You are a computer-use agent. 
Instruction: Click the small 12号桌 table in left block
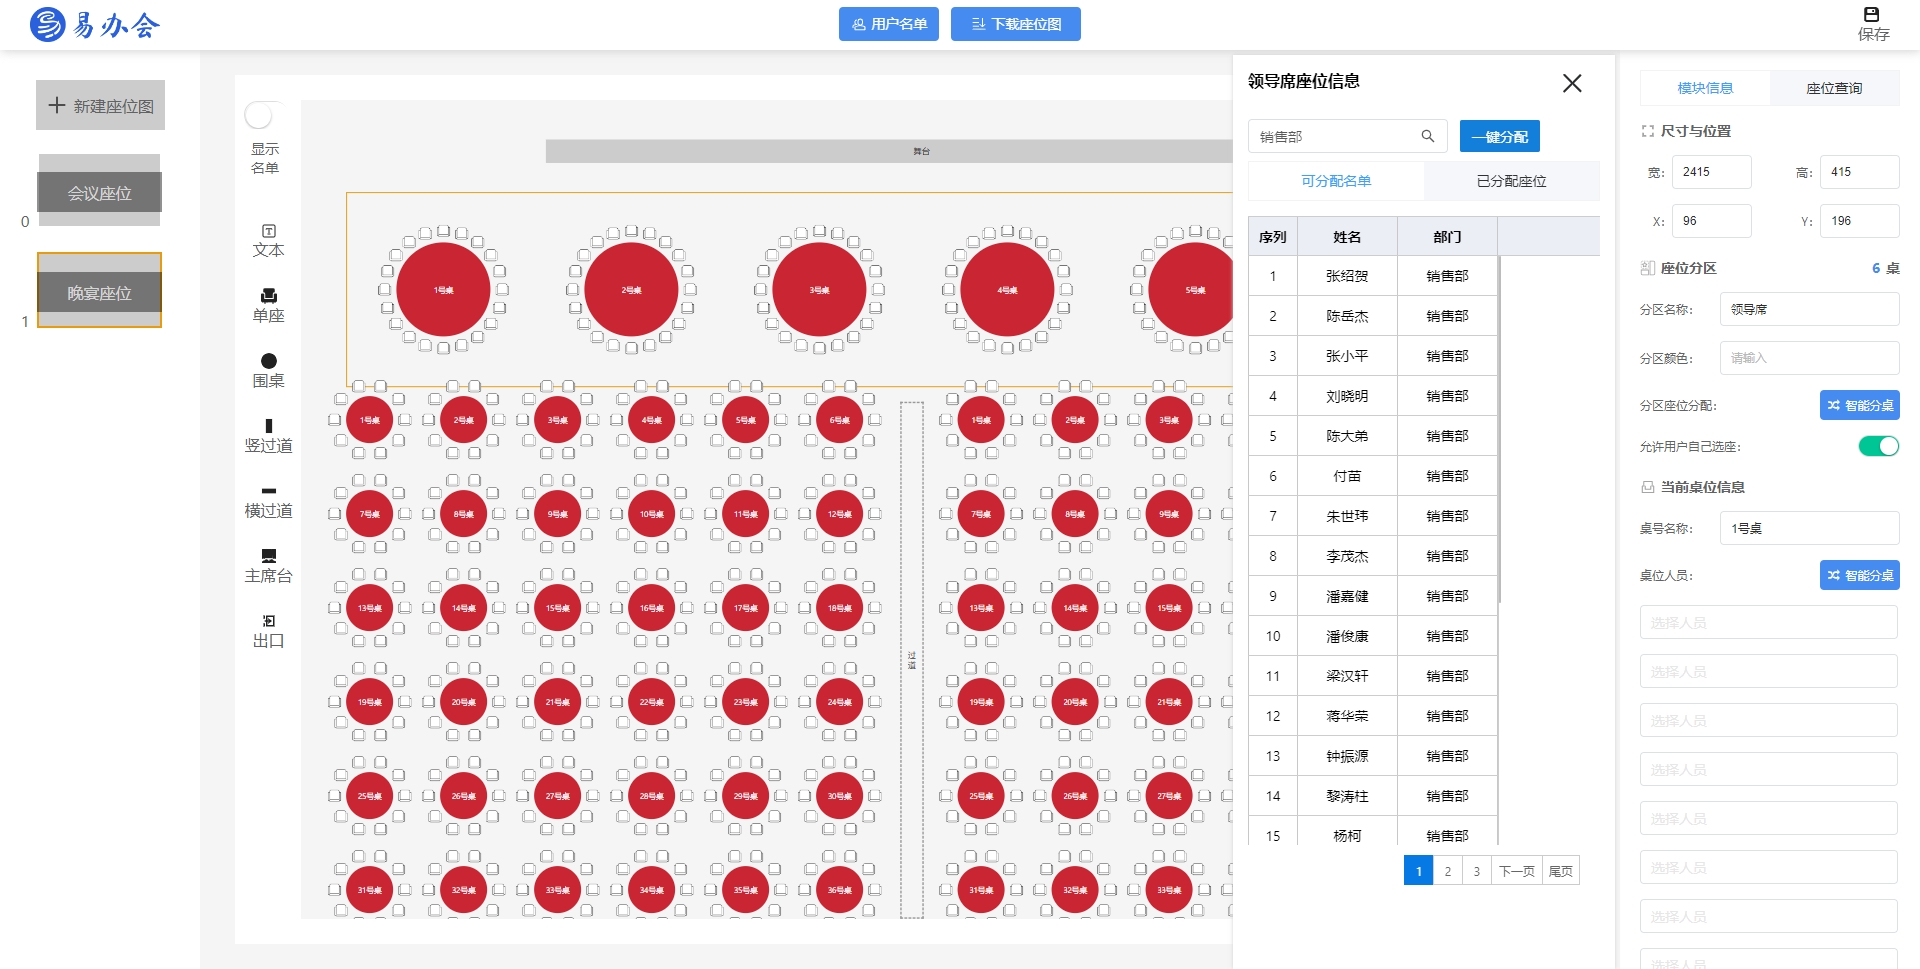click(x=839, y=514)
